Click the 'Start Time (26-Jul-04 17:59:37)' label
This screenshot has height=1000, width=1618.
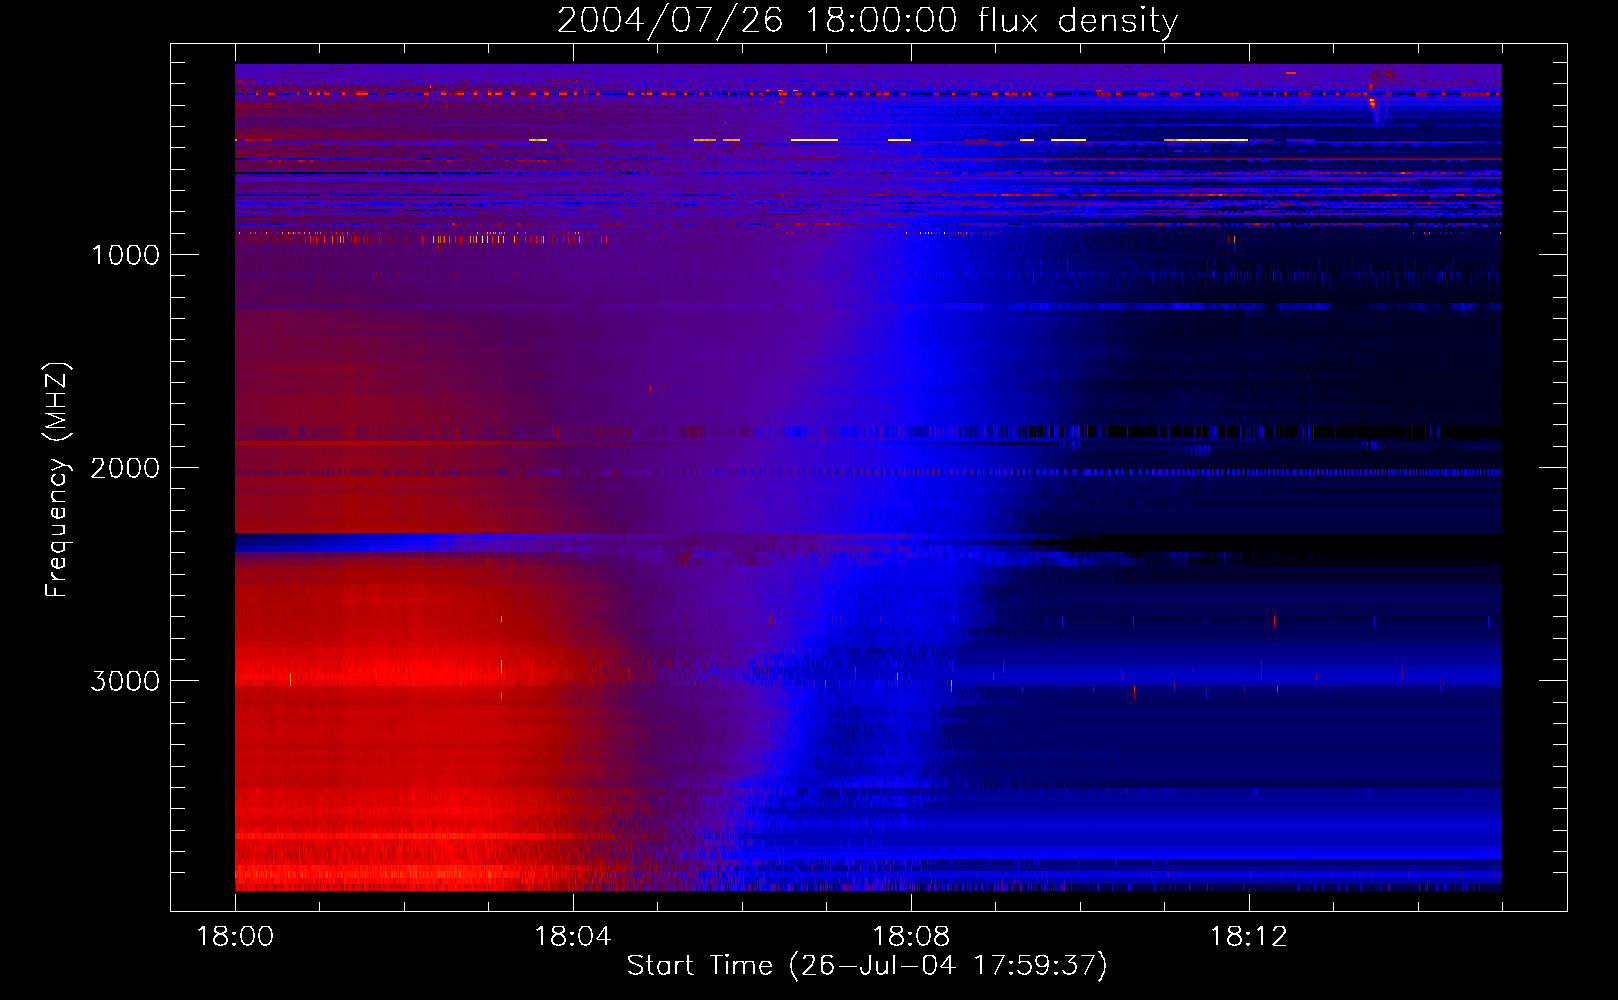pos(867,965)
